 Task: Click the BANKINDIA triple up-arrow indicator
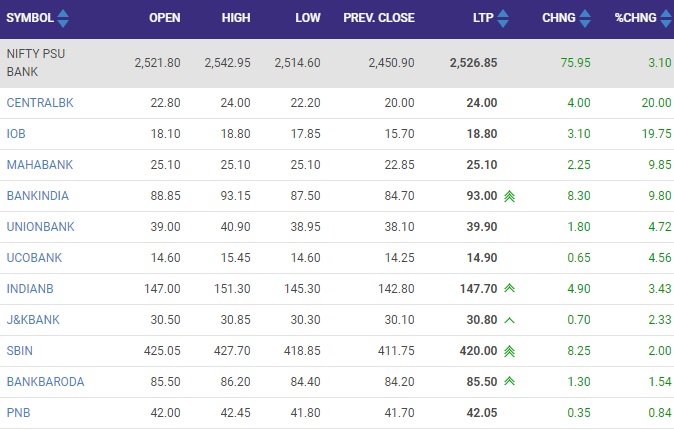coord(509,196)
